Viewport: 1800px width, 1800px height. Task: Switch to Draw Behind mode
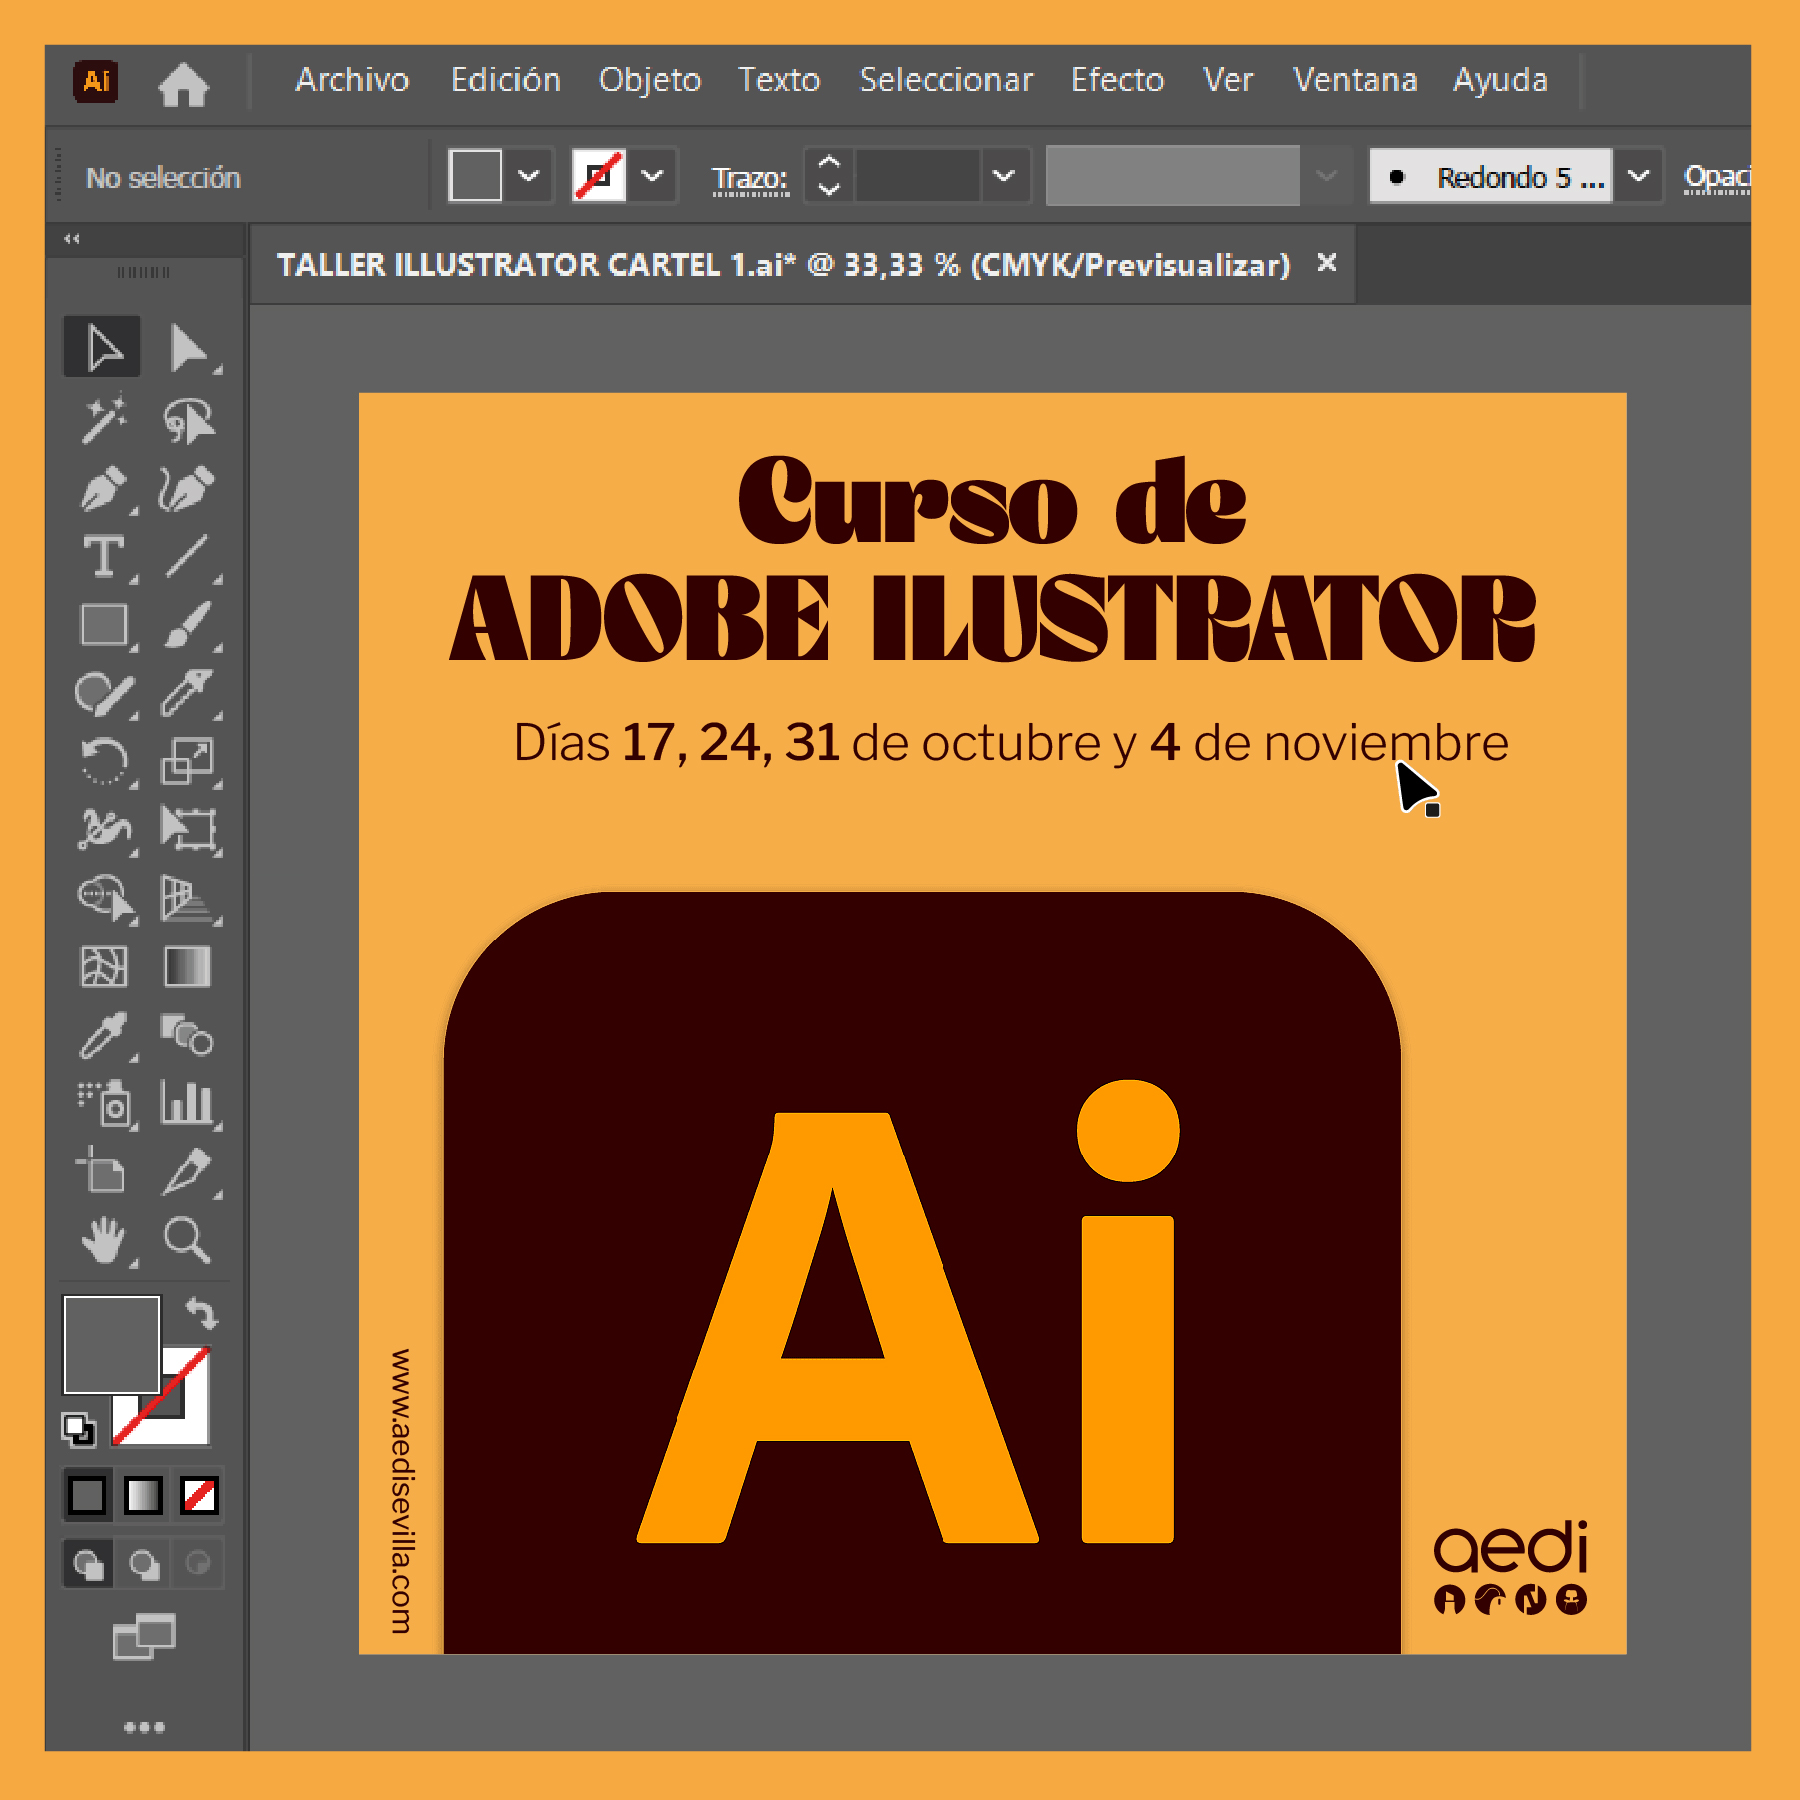[144, 1564]
